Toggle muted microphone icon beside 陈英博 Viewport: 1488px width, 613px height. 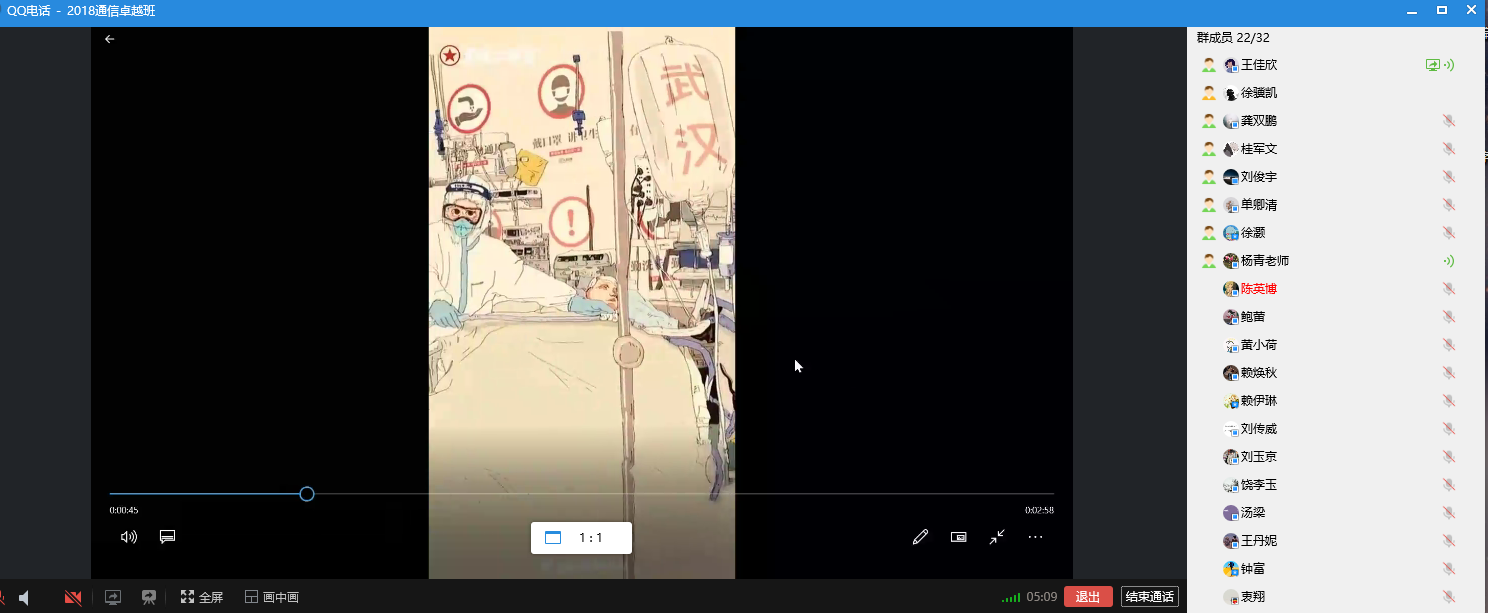tap(1448, 289)
